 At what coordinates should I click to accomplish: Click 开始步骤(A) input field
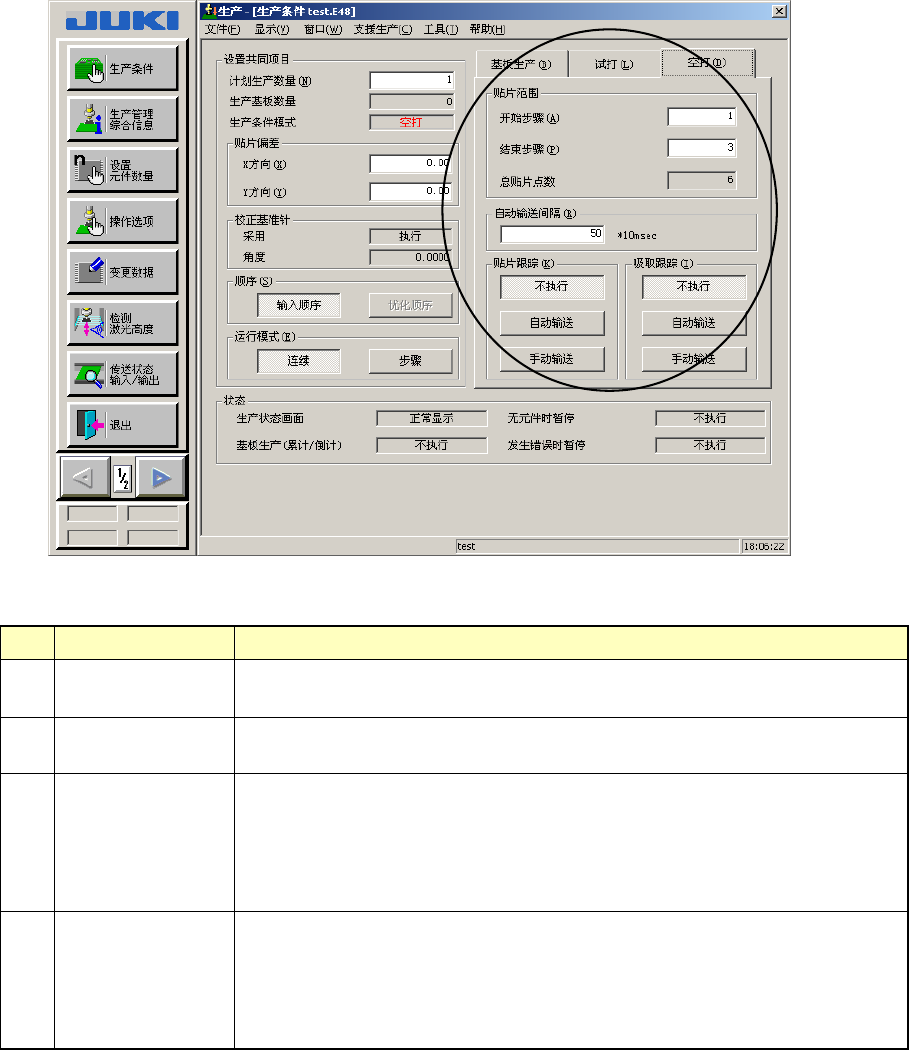701,117
